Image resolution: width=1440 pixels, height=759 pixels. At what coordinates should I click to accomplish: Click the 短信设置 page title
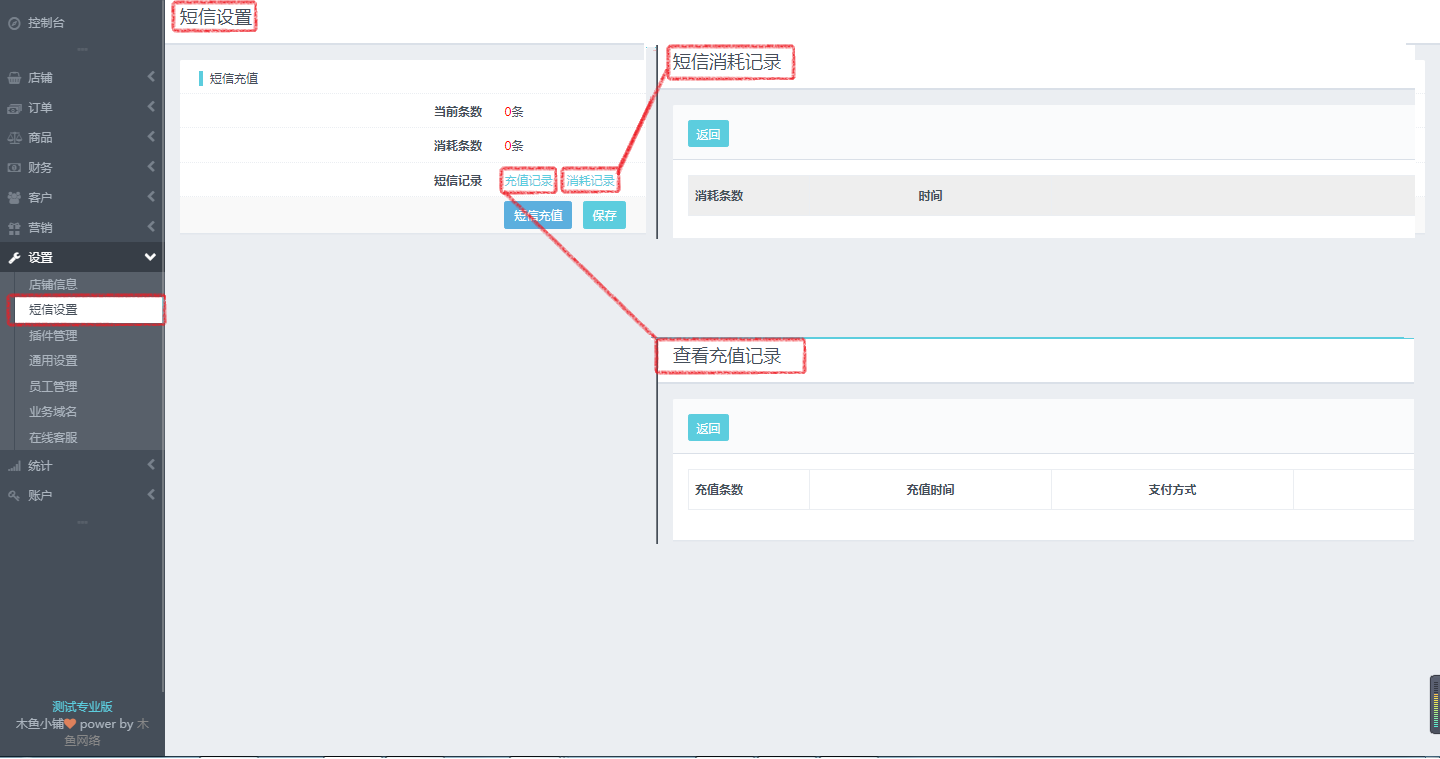tap(216, 16)
